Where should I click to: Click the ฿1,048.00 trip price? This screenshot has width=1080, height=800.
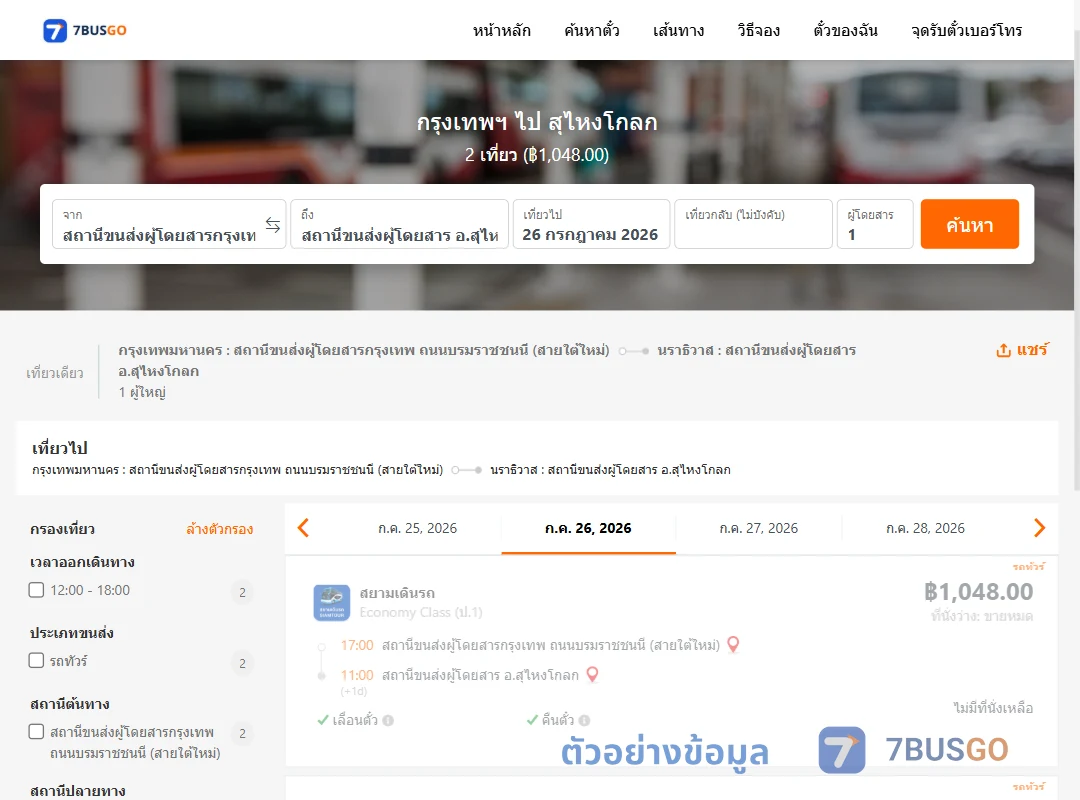[979, 592]
